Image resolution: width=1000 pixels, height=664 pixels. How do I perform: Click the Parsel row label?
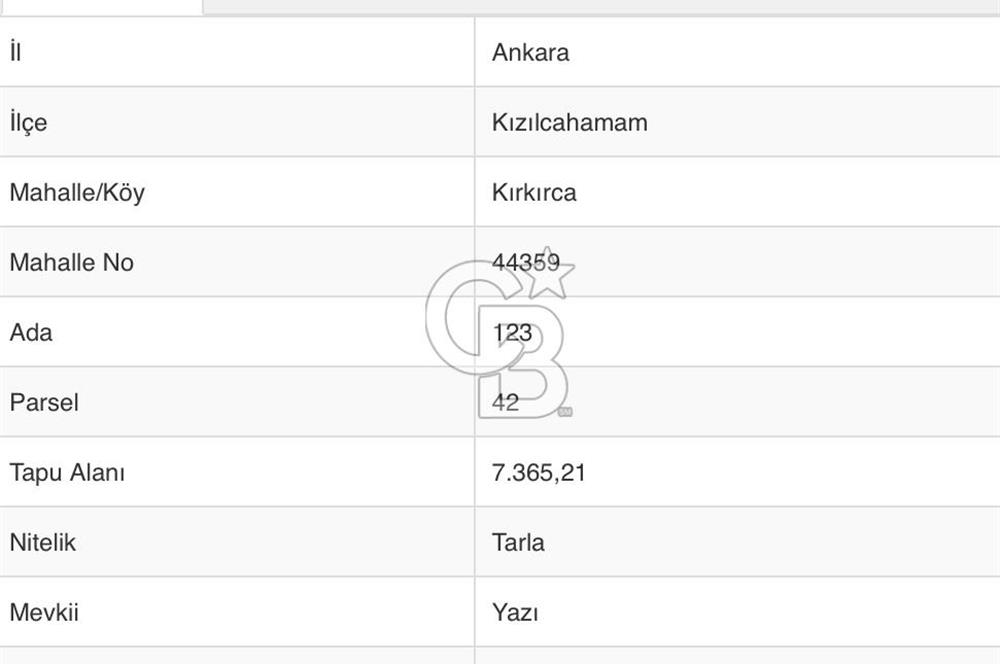(44, 403)
